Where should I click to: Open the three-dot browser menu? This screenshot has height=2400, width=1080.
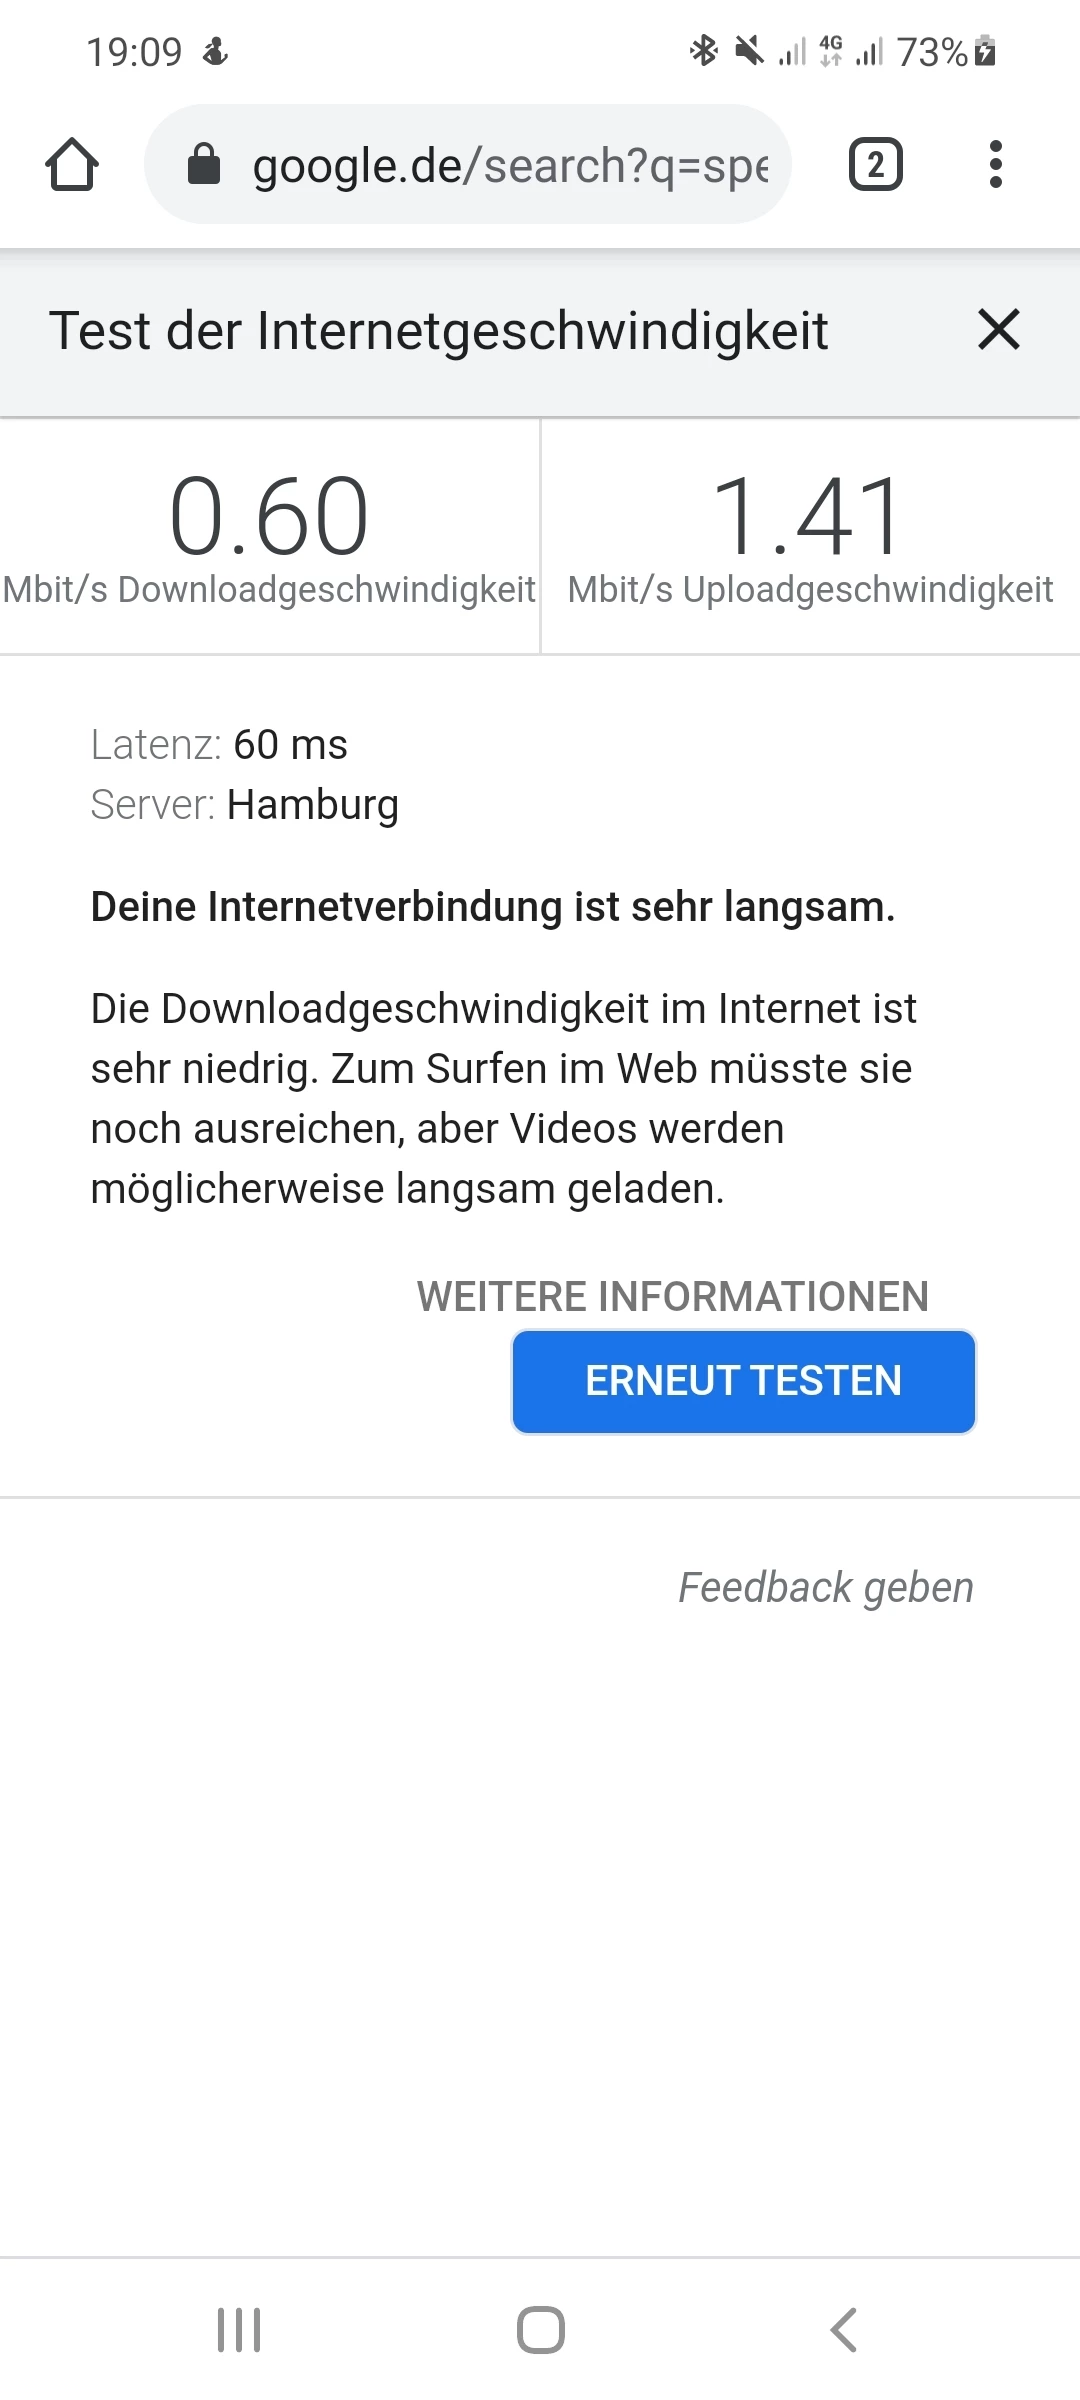click(x=995, y=164)
